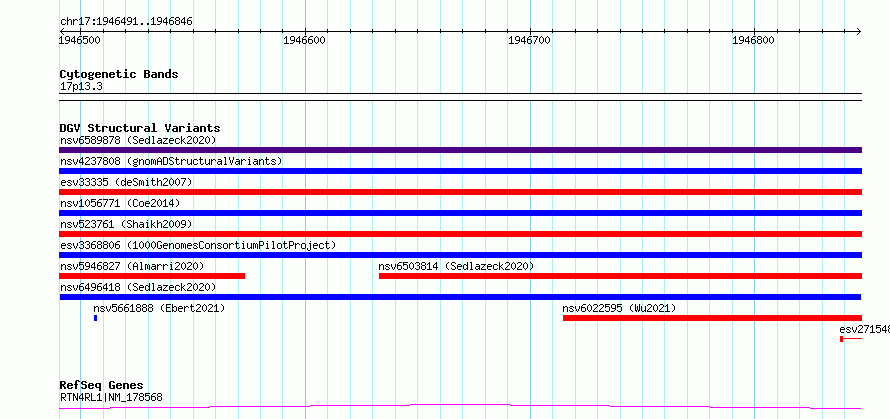
Task: Click variant label esv33335 (deSmith2007)
Action: click(126, 182)
